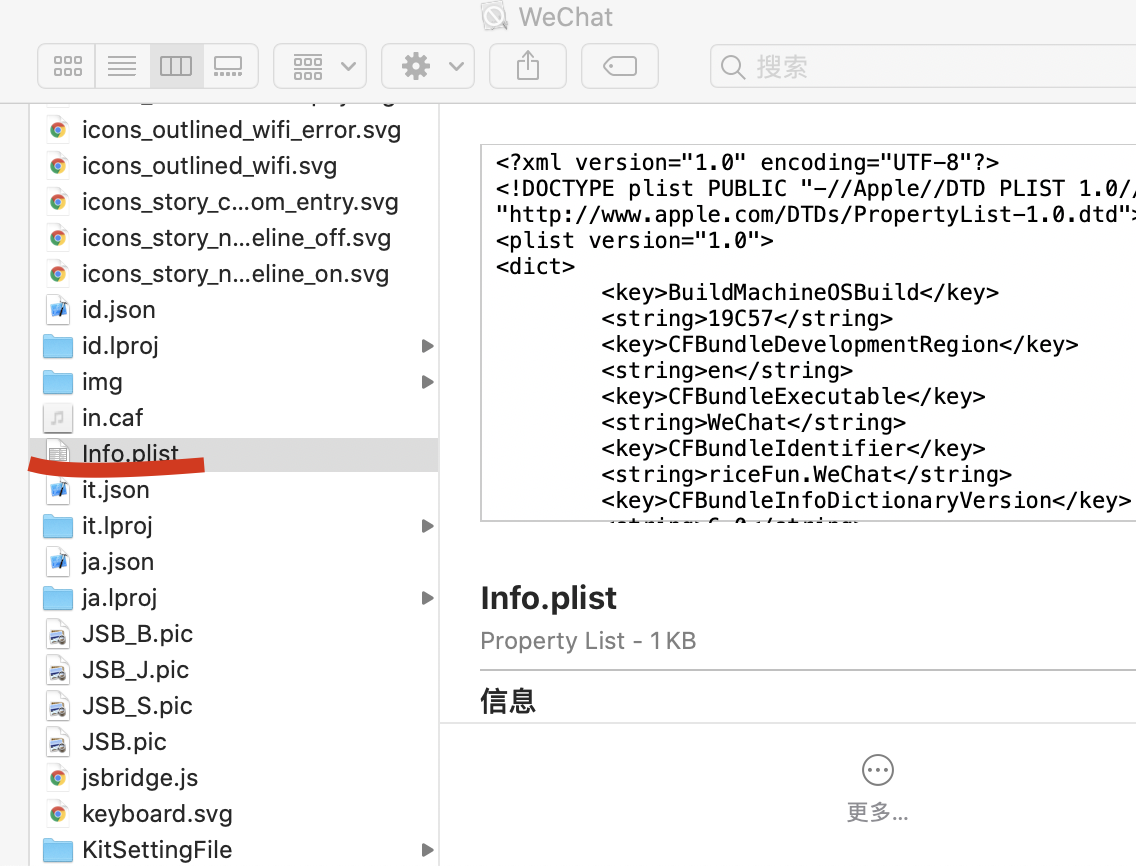Viewport: 1136px width, 866px height.
Task: Select the JSB_S.pic file
Action: point(234,706)
